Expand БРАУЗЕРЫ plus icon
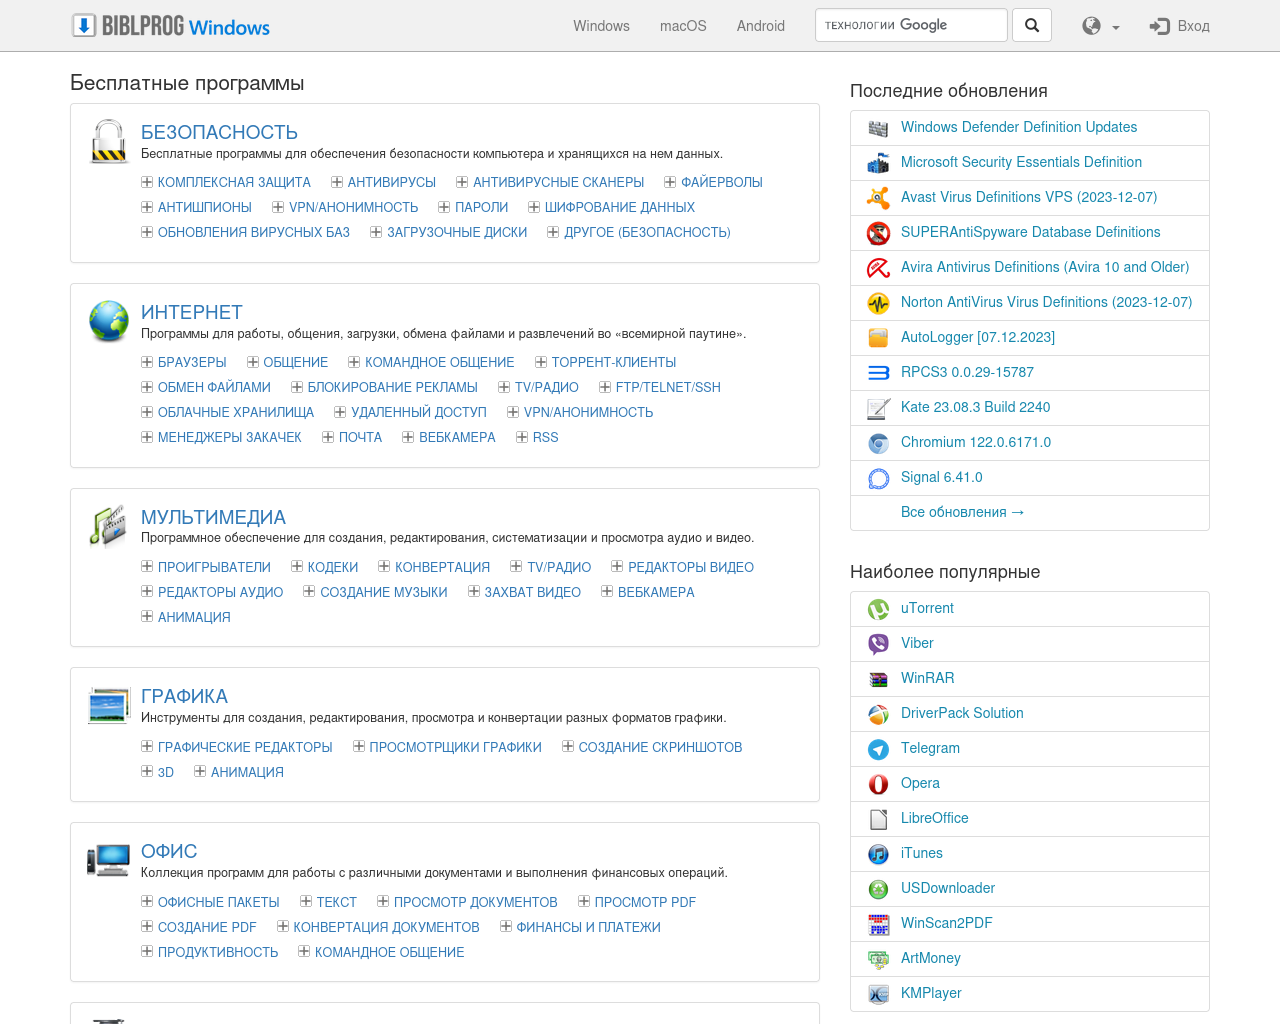 [x=147, y=362]
